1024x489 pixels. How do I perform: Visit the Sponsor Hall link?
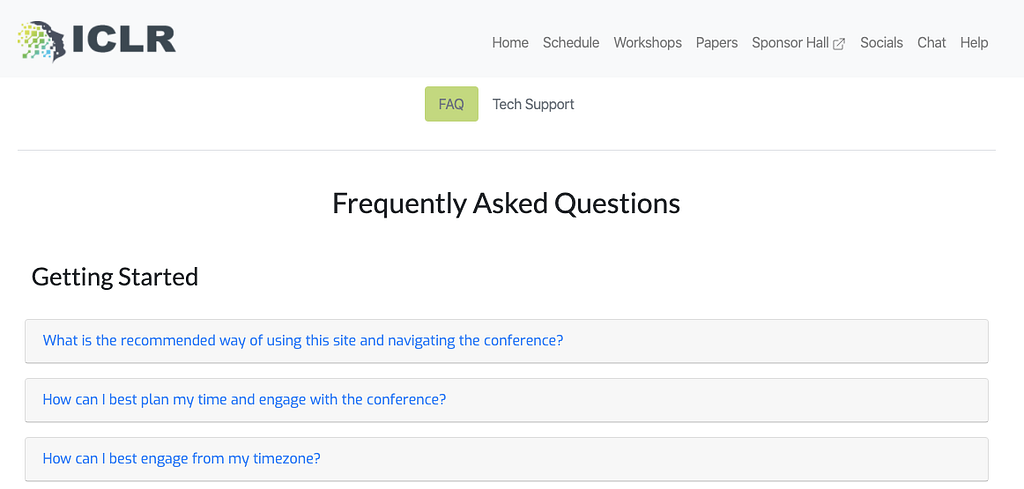[790, 42]
